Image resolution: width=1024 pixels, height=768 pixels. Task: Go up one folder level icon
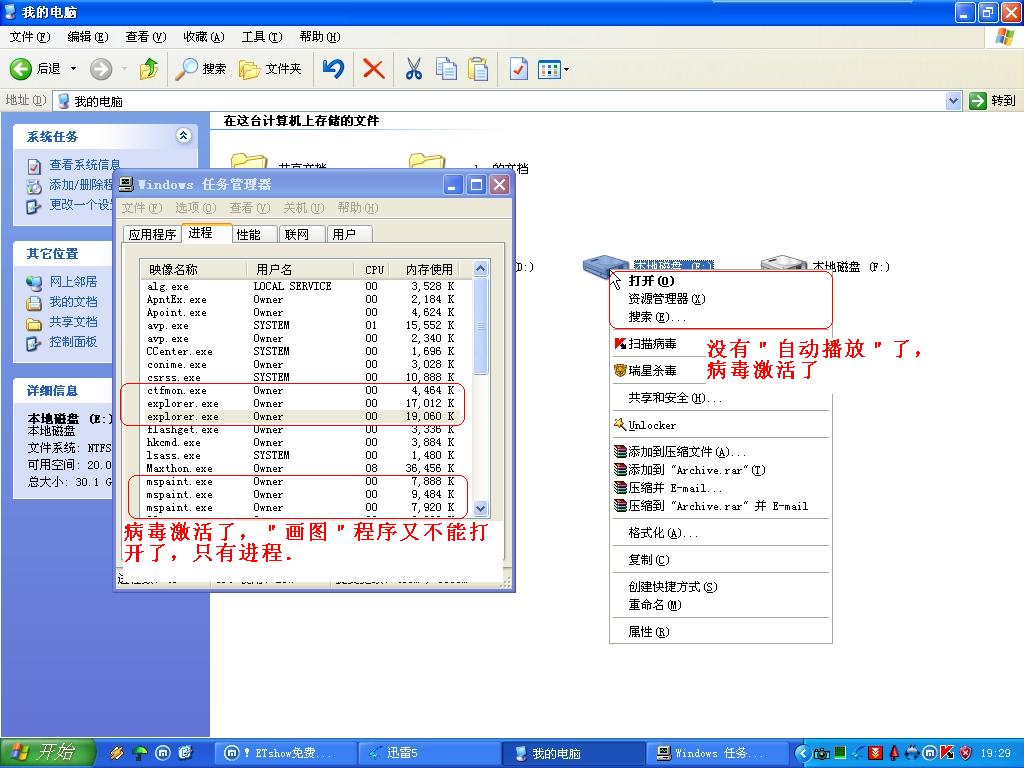pos(149,69)
